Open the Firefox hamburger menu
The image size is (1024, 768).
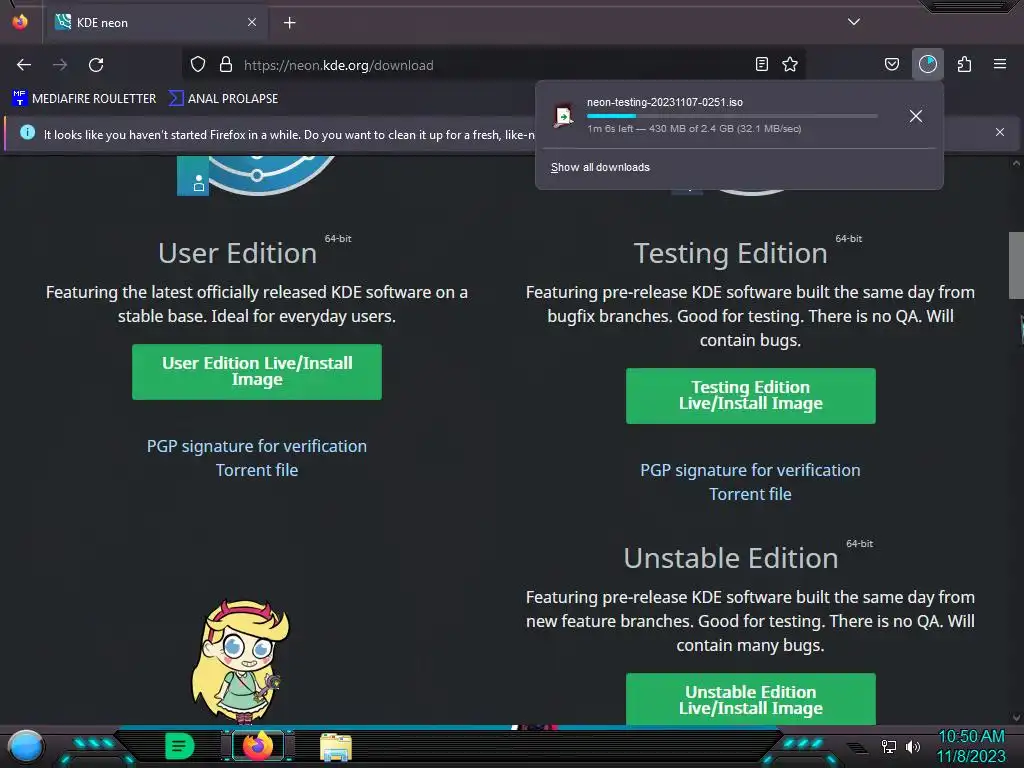[x=1000, y=65]
